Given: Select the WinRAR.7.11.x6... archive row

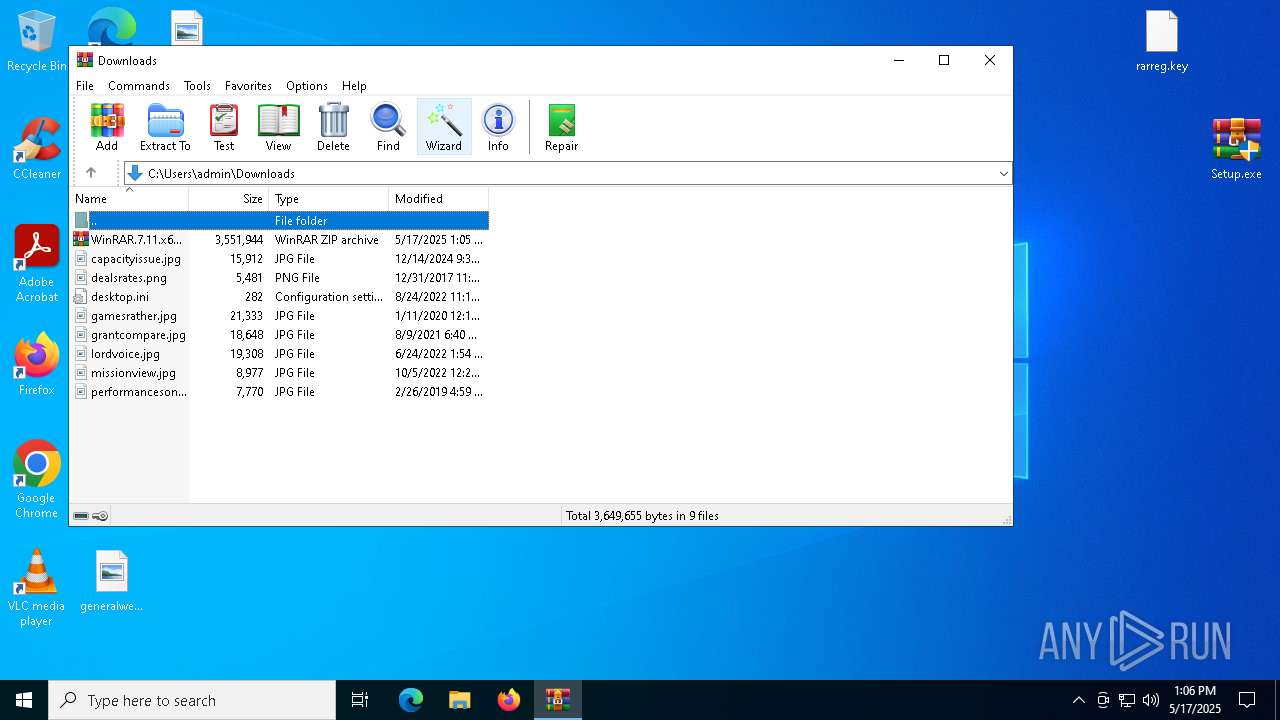Looking at the screenshot, I should [280, 240].
